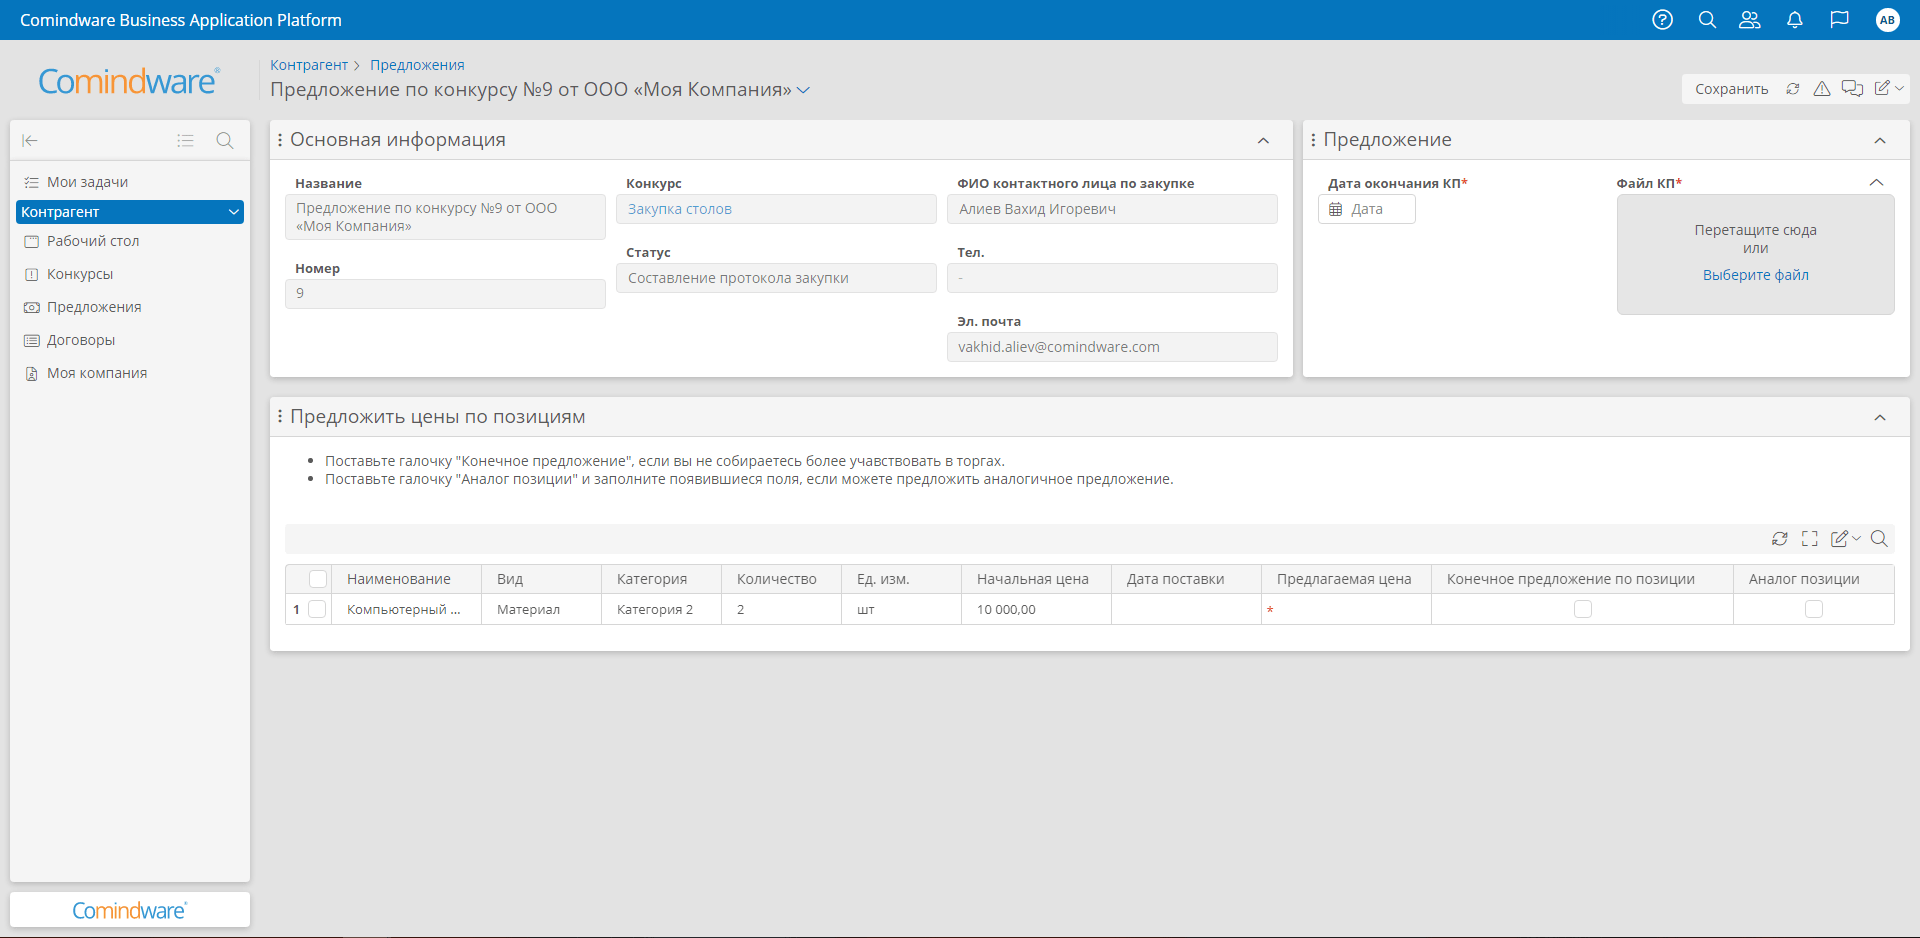Open the positions table edit pencil menu
Viewport: 1920px width, 938px height.
click(1845, 539)
